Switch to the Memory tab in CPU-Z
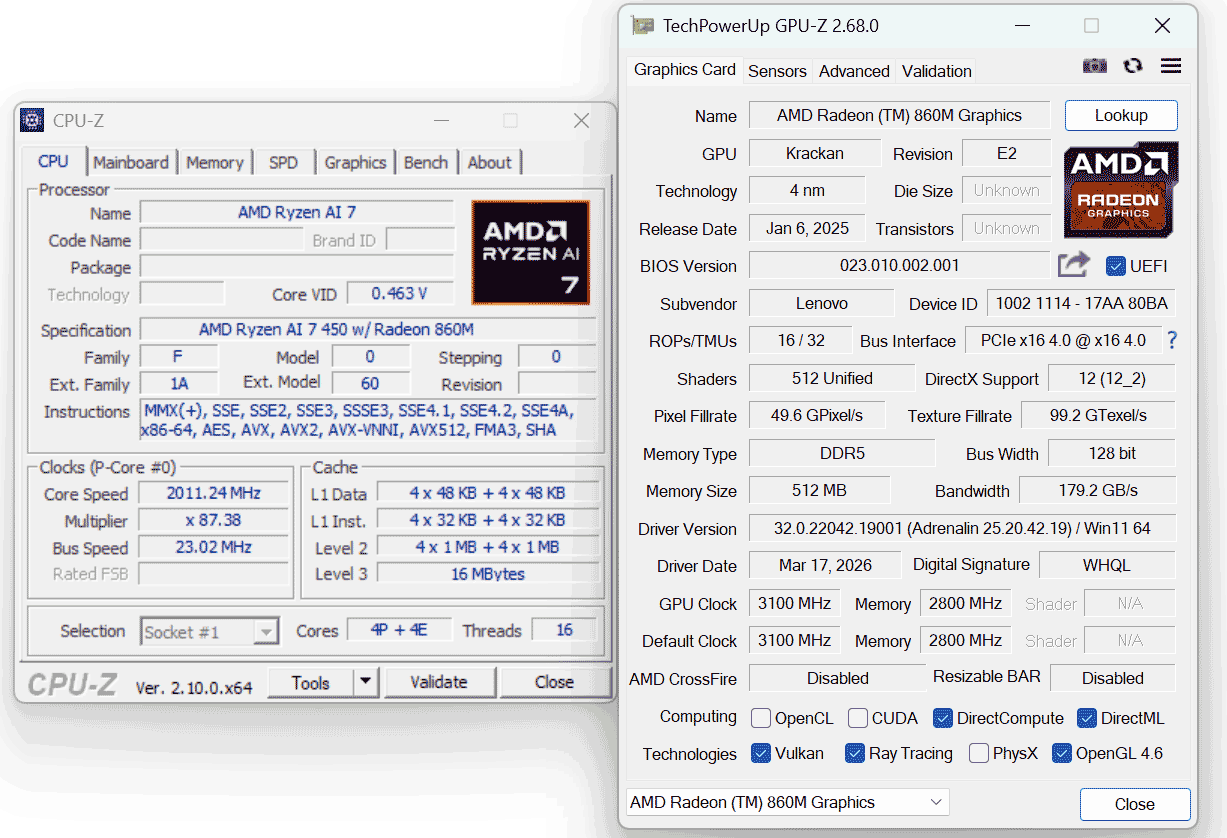The image size is (1227, 838). [214, 162]
